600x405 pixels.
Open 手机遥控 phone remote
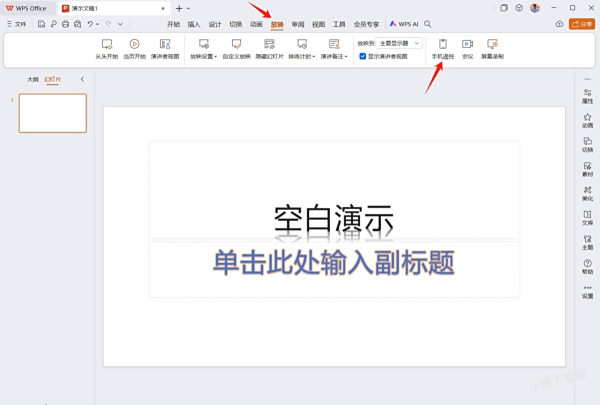click(x=443, y=49)
